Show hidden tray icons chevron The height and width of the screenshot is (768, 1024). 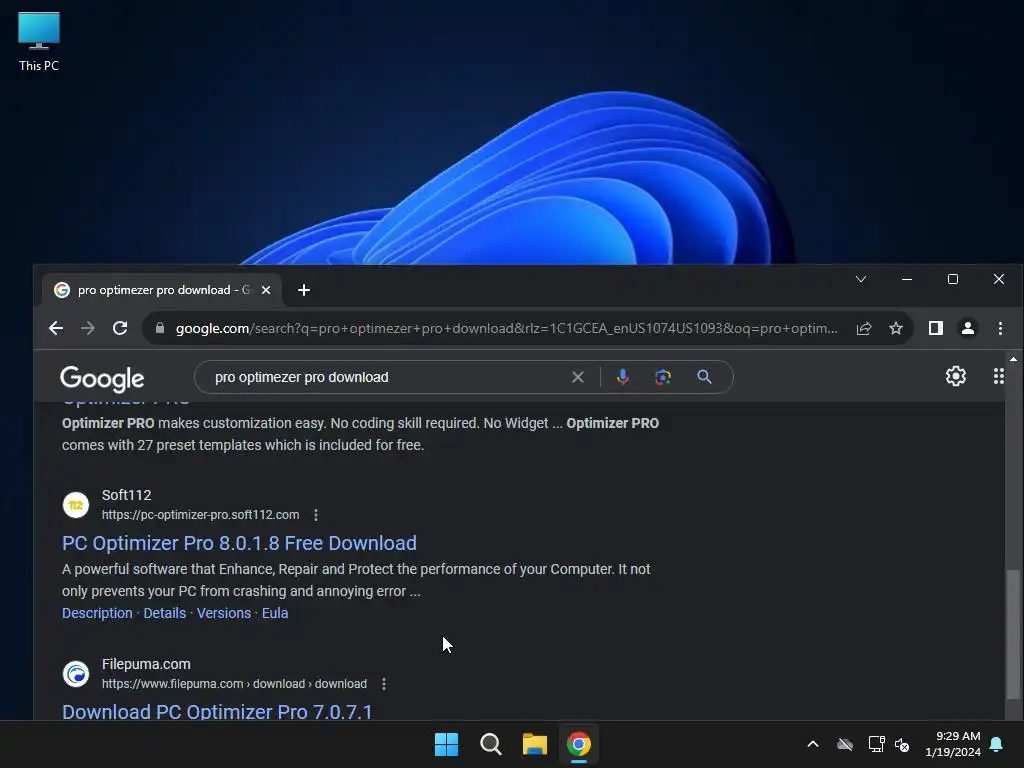(x=813, y=744)
